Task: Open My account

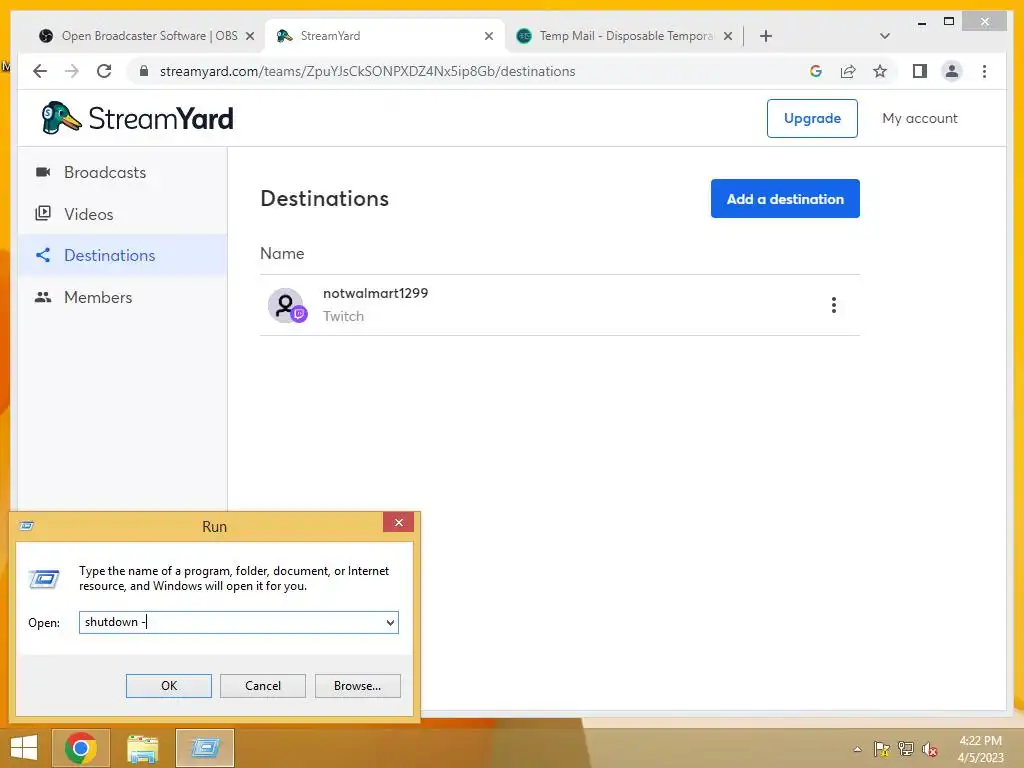Action: (920, 118)
